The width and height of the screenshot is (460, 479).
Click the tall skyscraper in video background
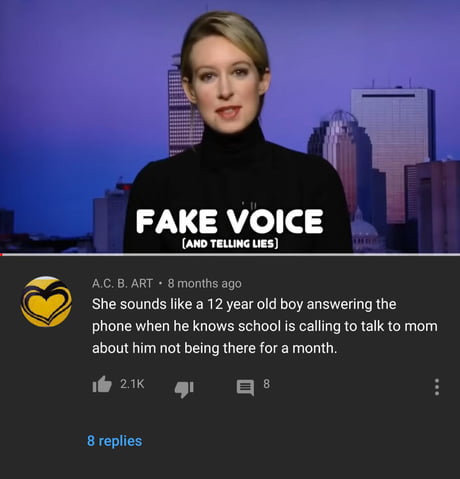[393, 150]
